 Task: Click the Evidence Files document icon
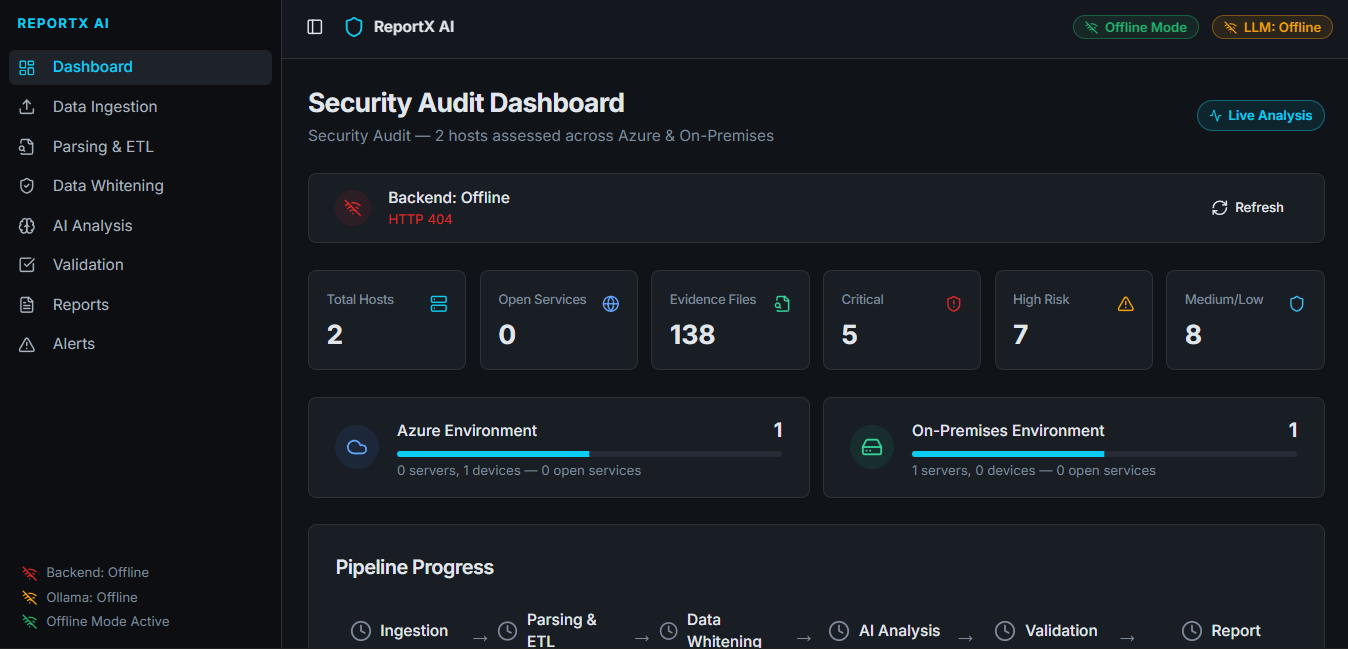782,303
